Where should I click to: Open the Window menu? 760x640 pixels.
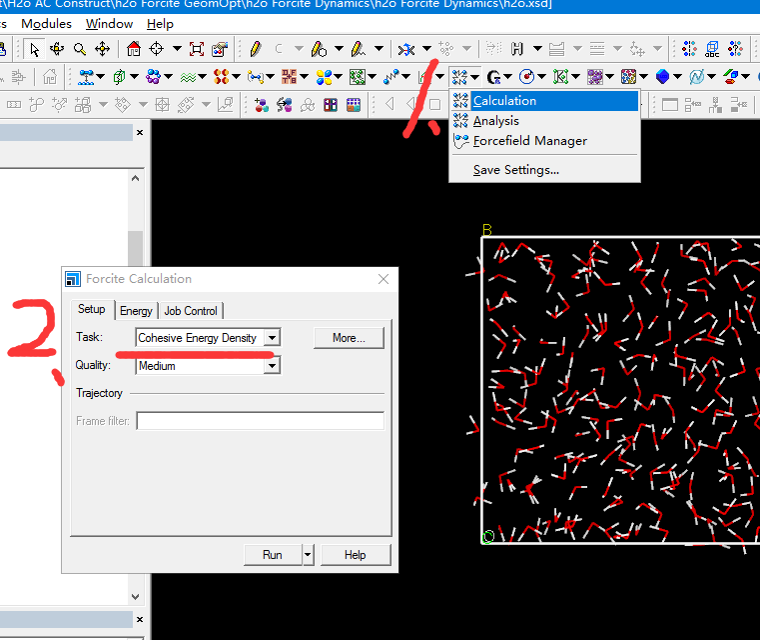(109, 24)
